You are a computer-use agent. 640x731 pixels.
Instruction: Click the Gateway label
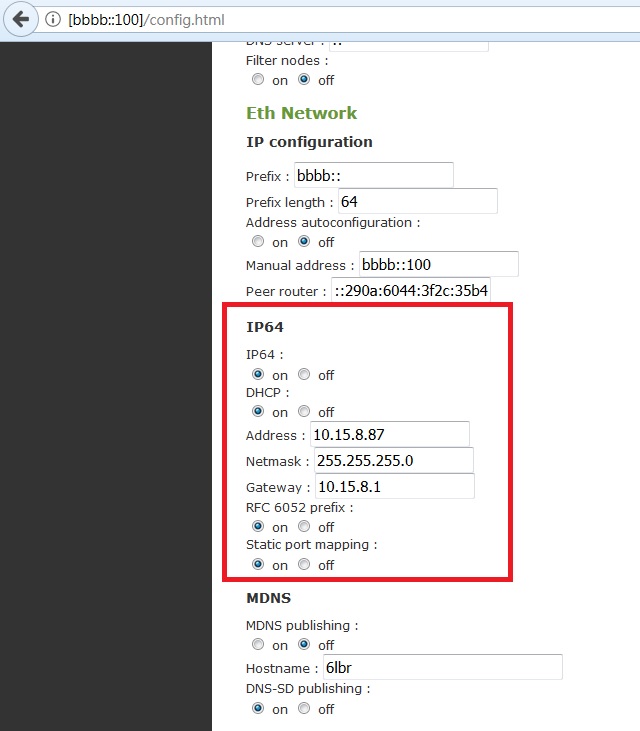pos(278,488)
